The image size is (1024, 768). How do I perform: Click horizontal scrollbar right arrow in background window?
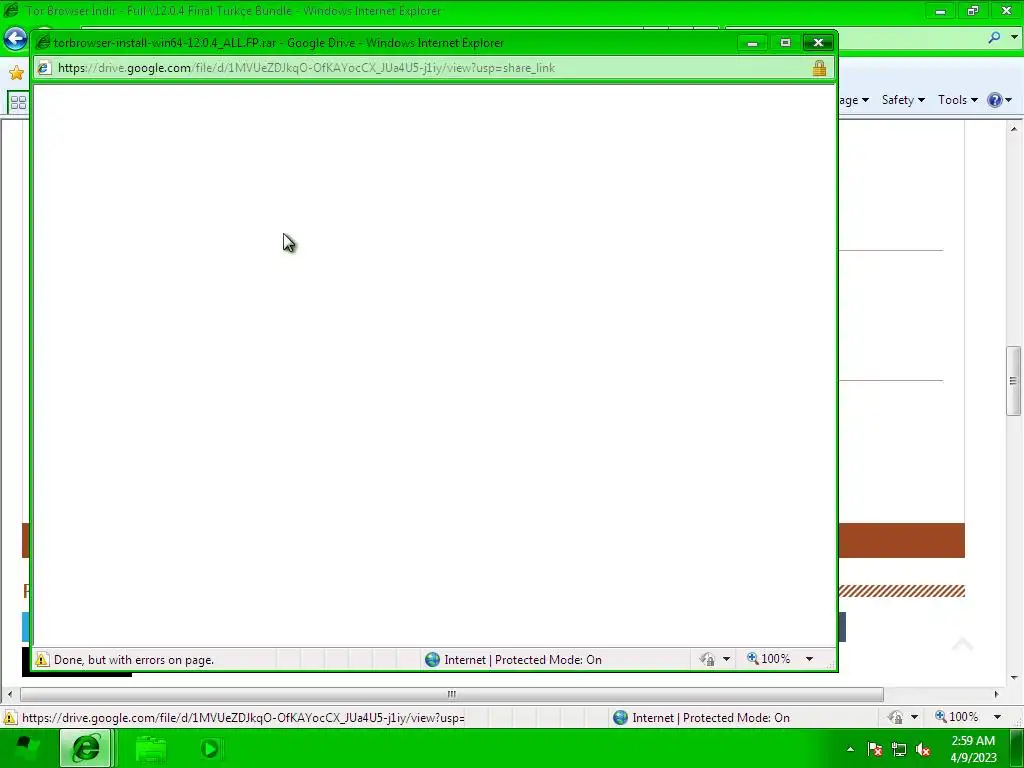(x=997, y=694)
